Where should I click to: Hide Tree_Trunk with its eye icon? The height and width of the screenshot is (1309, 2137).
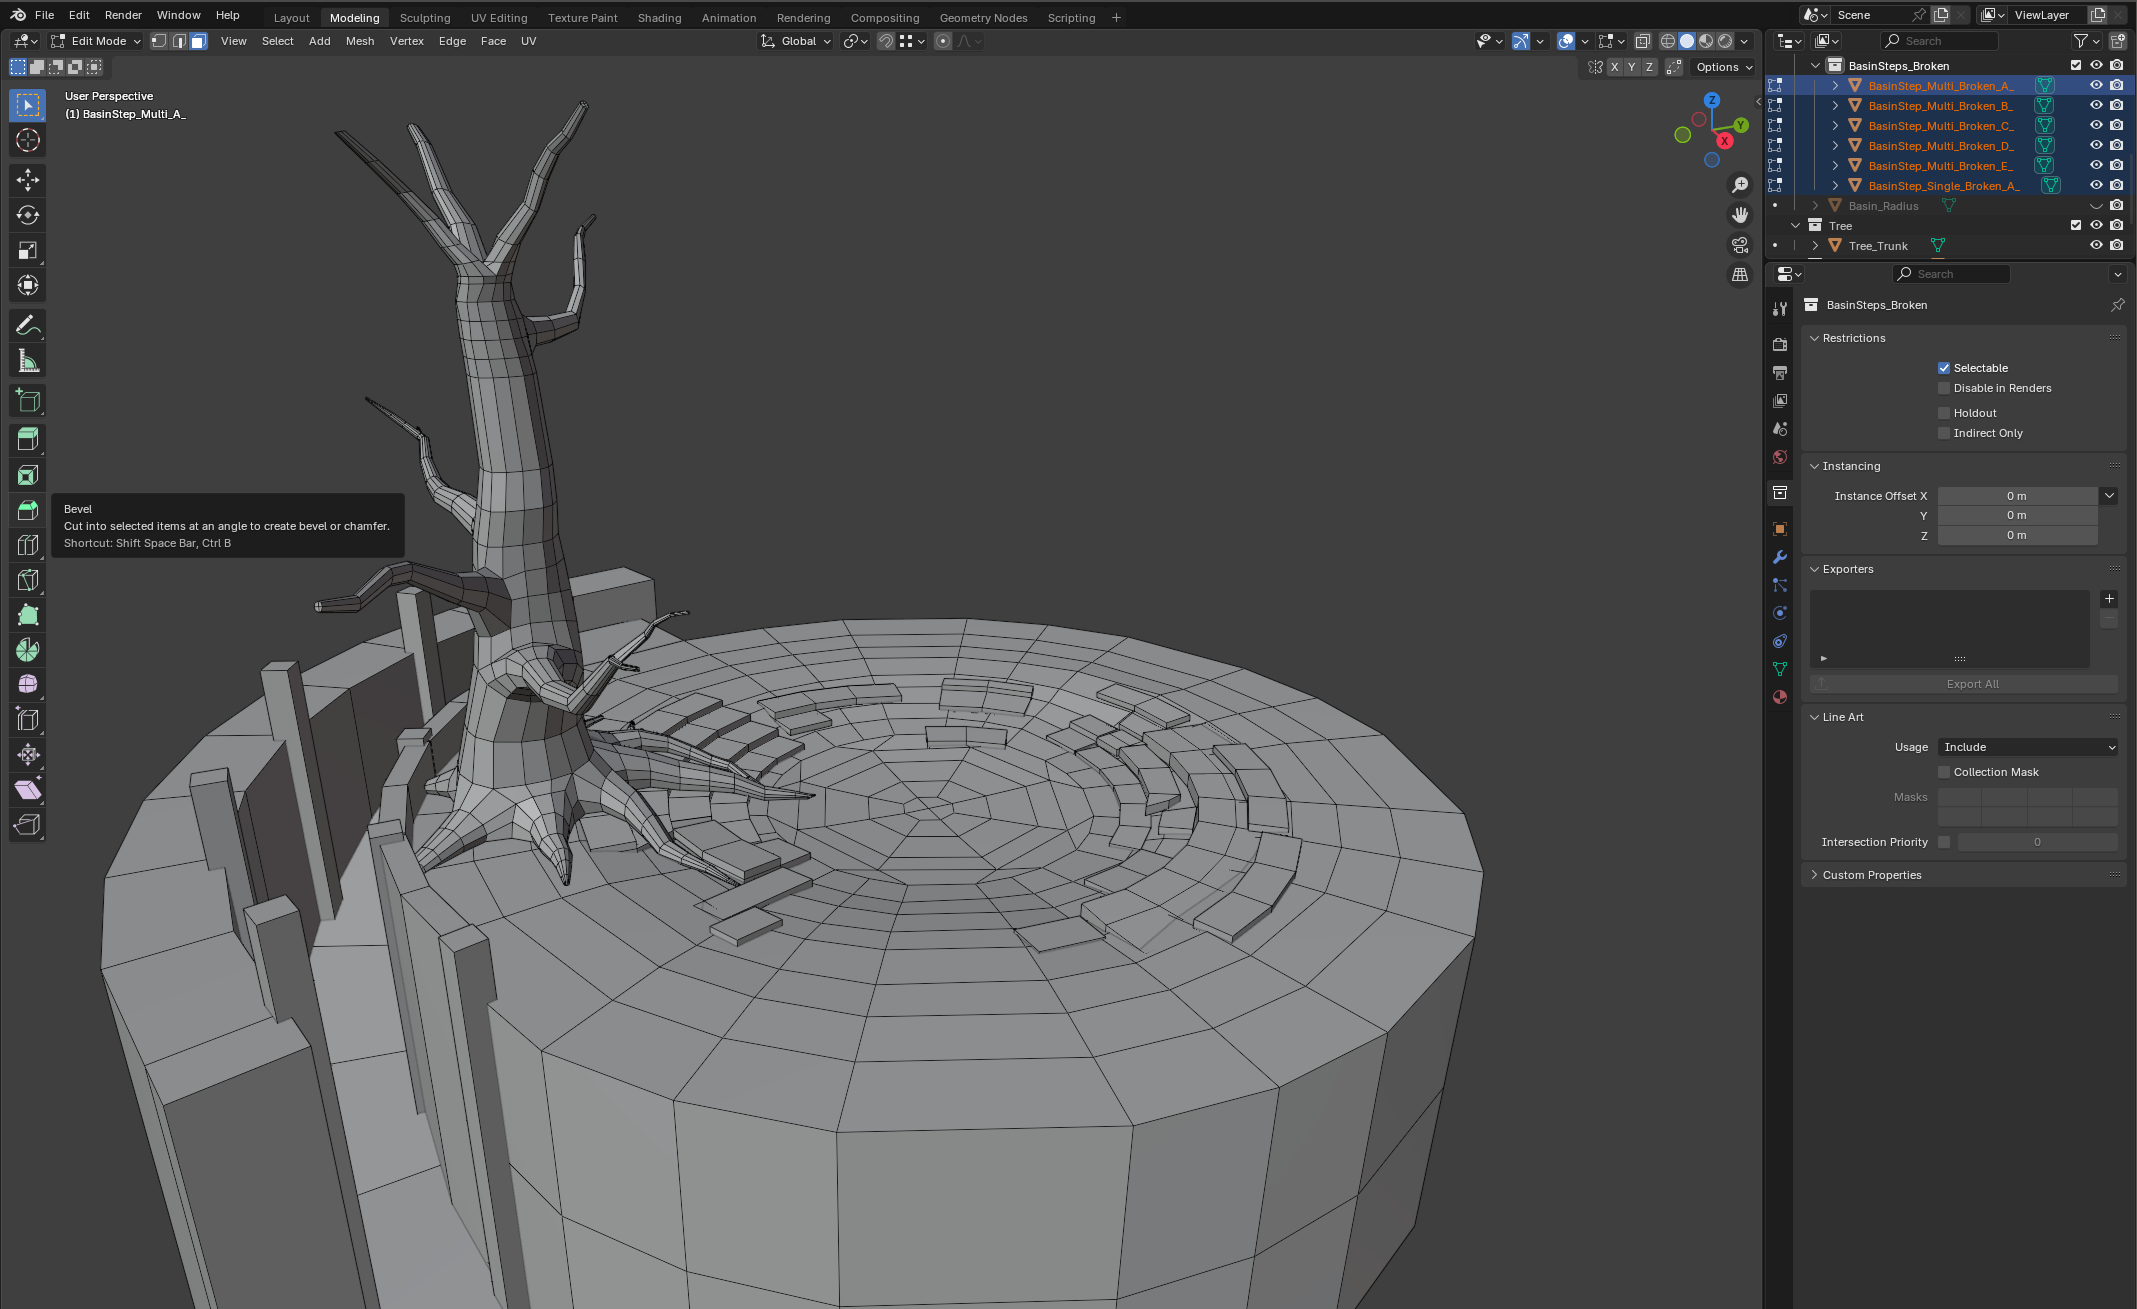[2096, 245]
